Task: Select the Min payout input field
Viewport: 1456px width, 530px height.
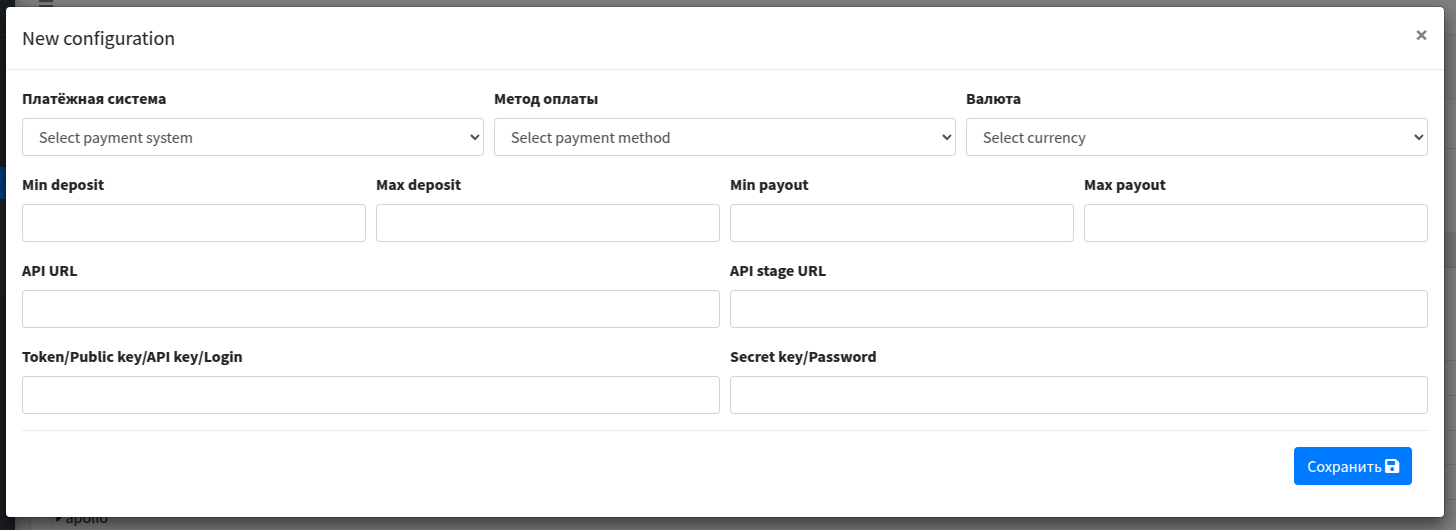Action: click(x=902, y=223)
